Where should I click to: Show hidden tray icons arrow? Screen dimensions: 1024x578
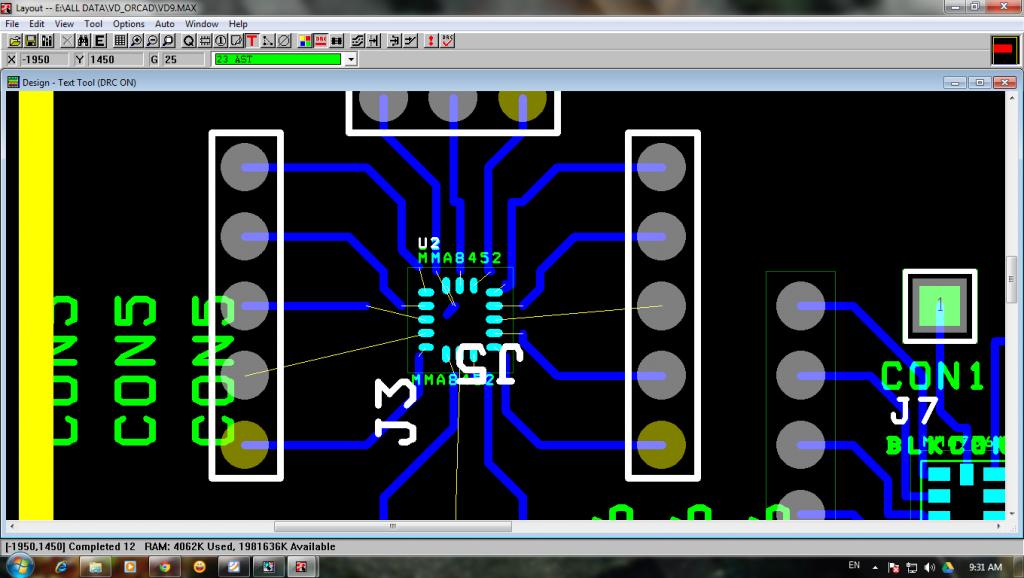[875, 568]
